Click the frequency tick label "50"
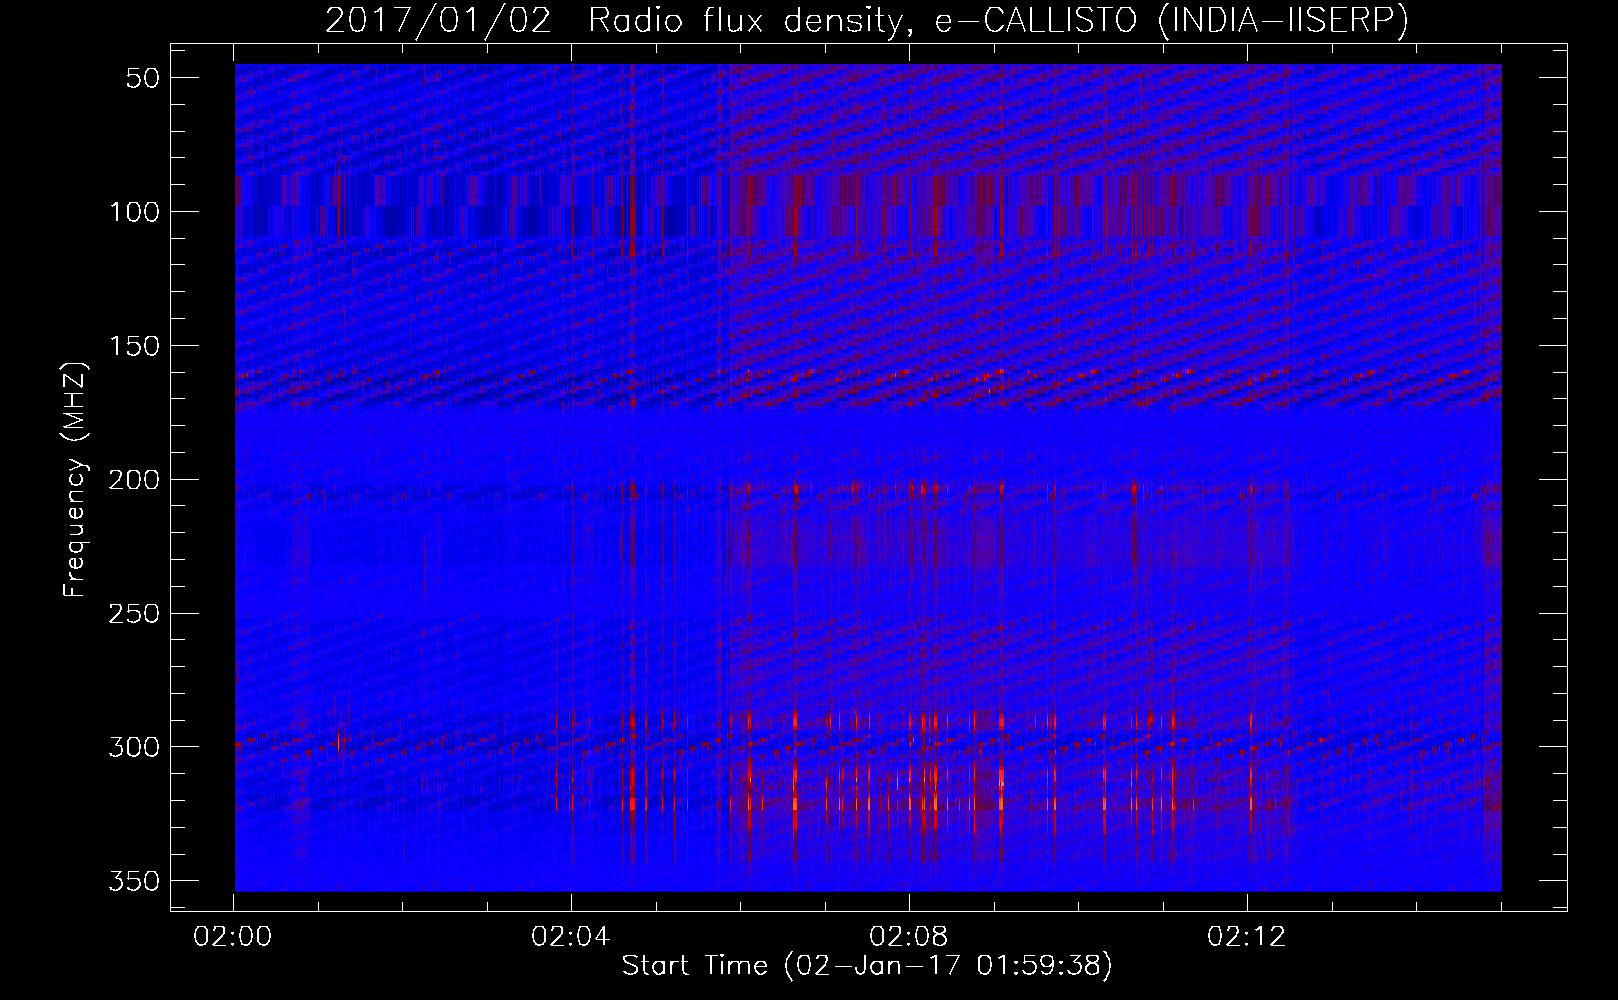The width and height of the screenshot is (1618, 1000). 143,78
